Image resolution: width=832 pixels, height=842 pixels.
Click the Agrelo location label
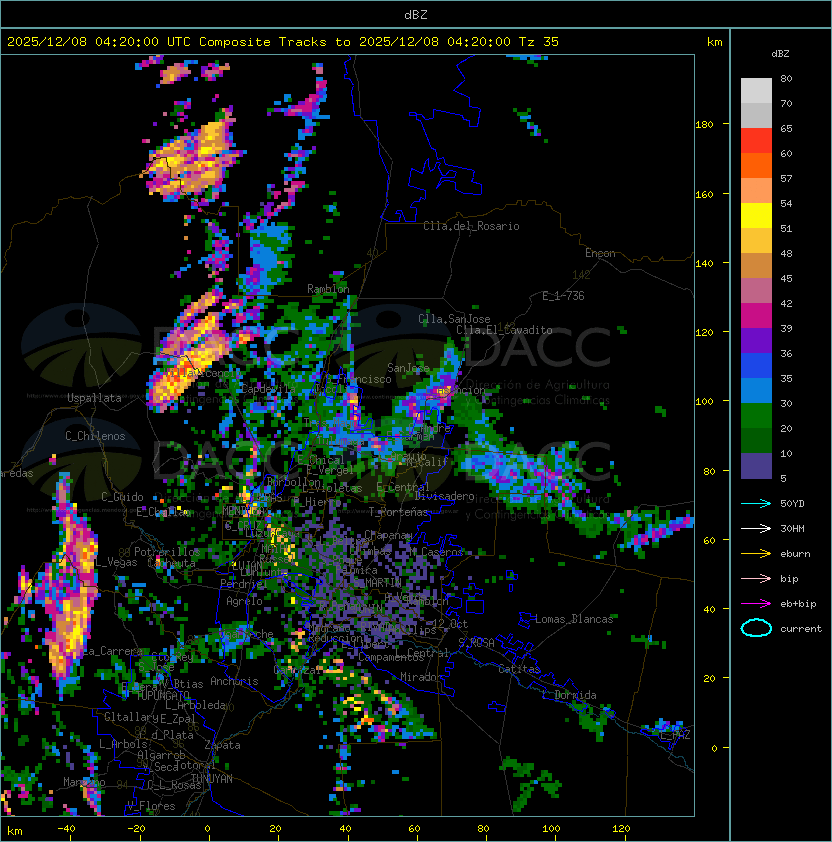click(244, 601)
